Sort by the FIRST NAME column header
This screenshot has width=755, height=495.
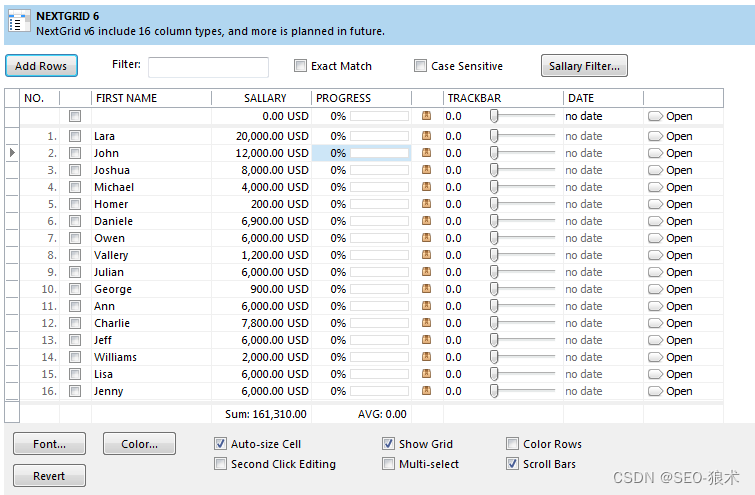[x=151, y=98]
